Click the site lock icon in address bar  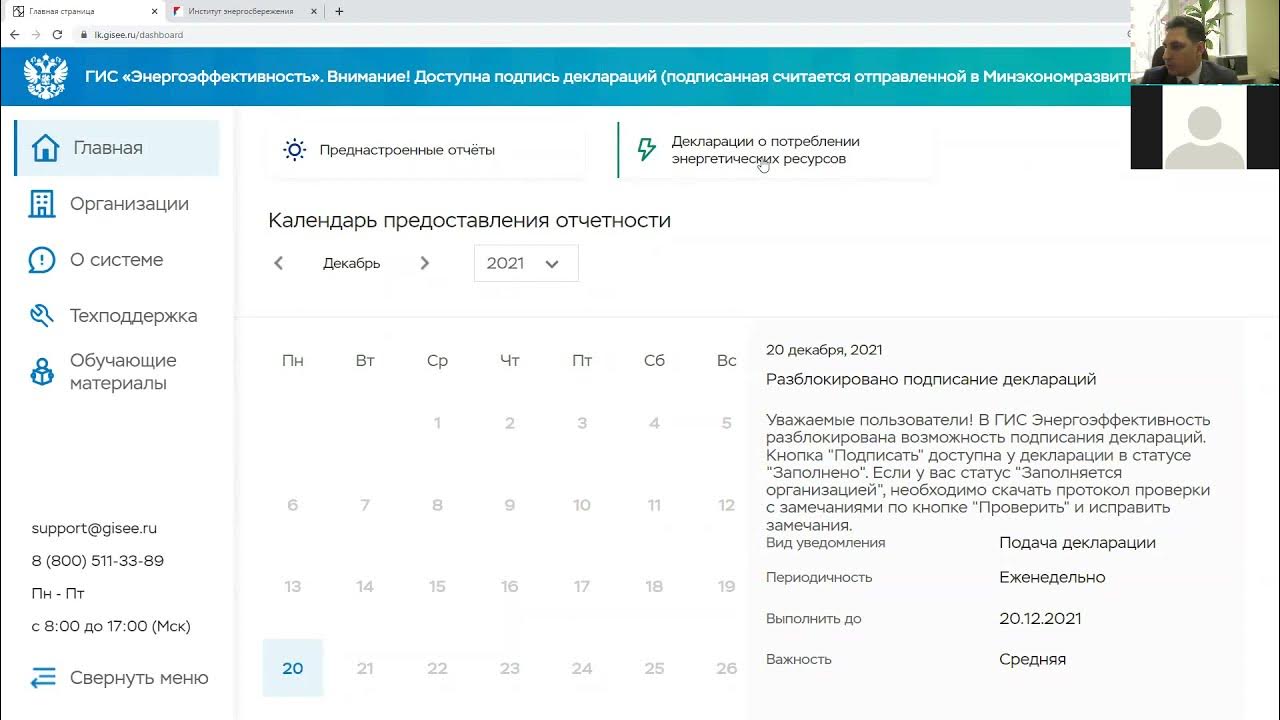(x=85, y=34)
